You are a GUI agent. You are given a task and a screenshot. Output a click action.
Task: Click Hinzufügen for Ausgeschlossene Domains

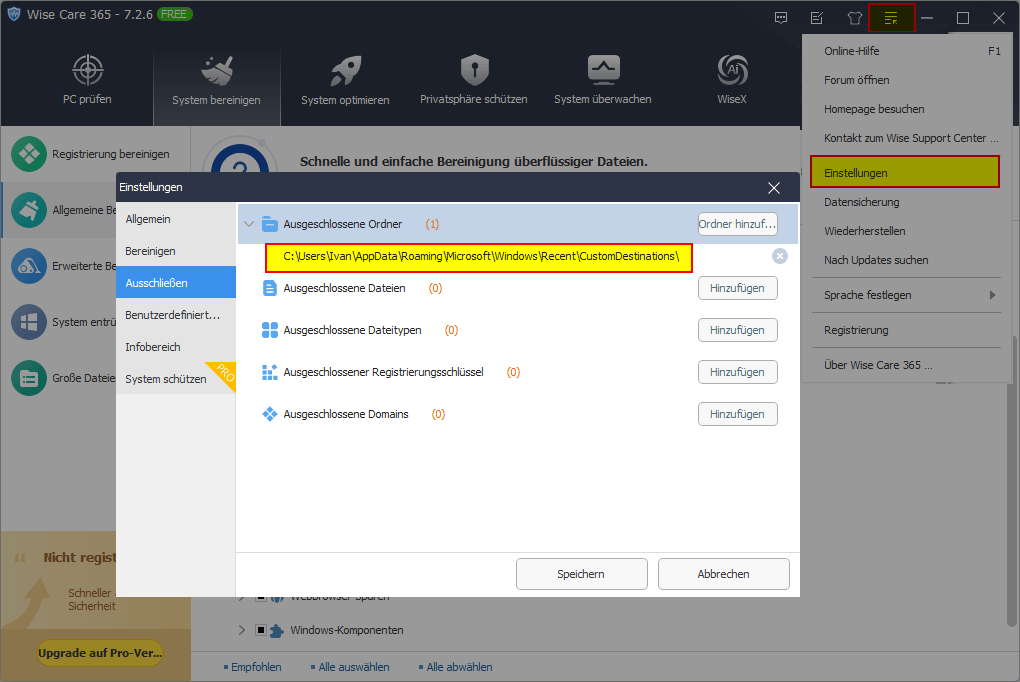tap(738, 415)
